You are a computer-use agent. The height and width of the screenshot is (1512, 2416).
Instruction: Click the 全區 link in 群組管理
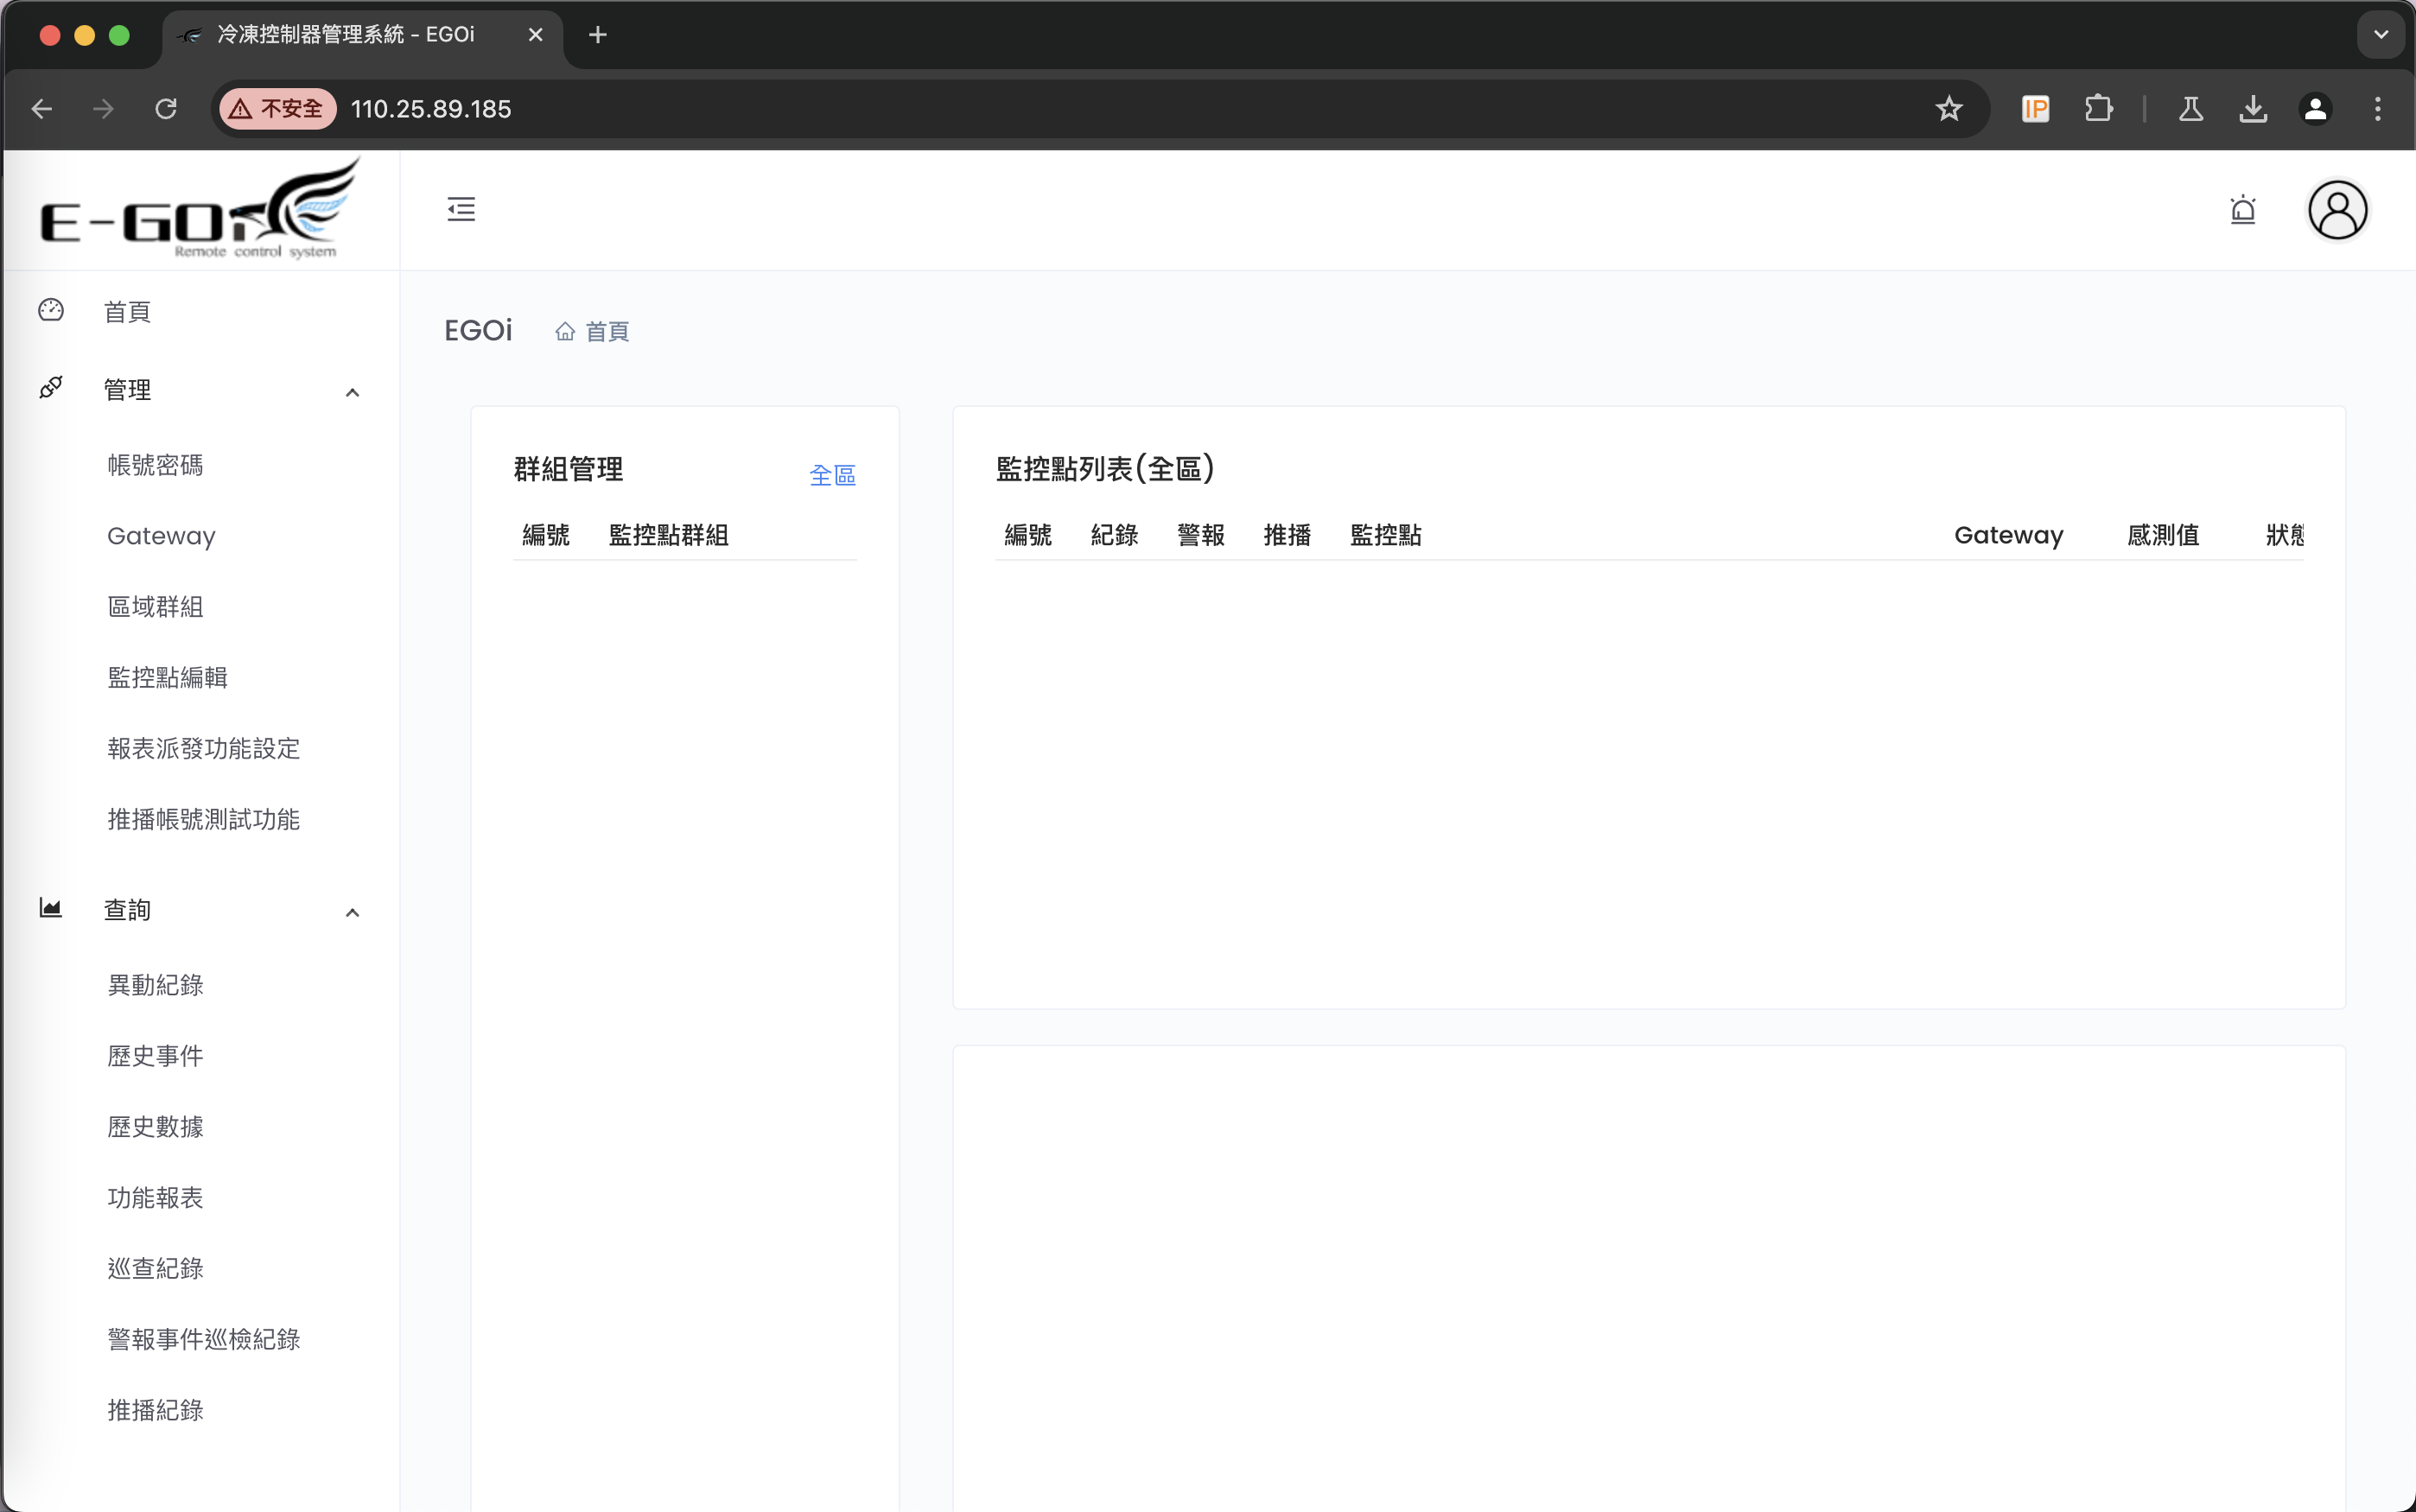(x=832, y=475)
